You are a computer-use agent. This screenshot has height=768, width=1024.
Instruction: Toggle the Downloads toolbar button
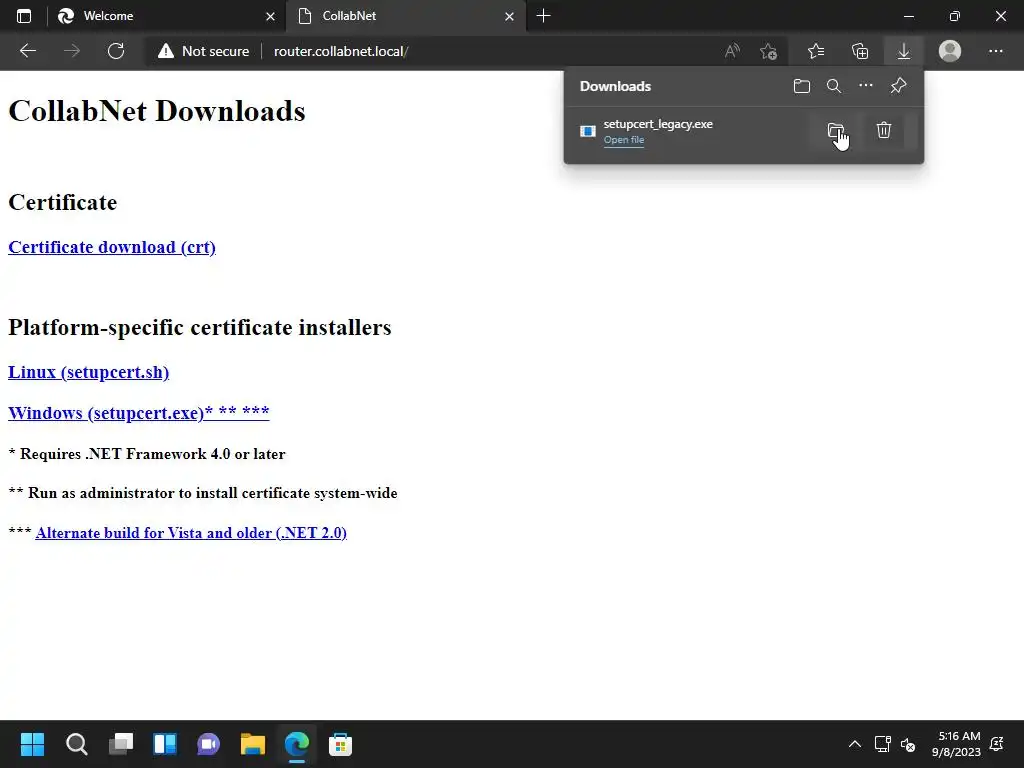(904, 51)
